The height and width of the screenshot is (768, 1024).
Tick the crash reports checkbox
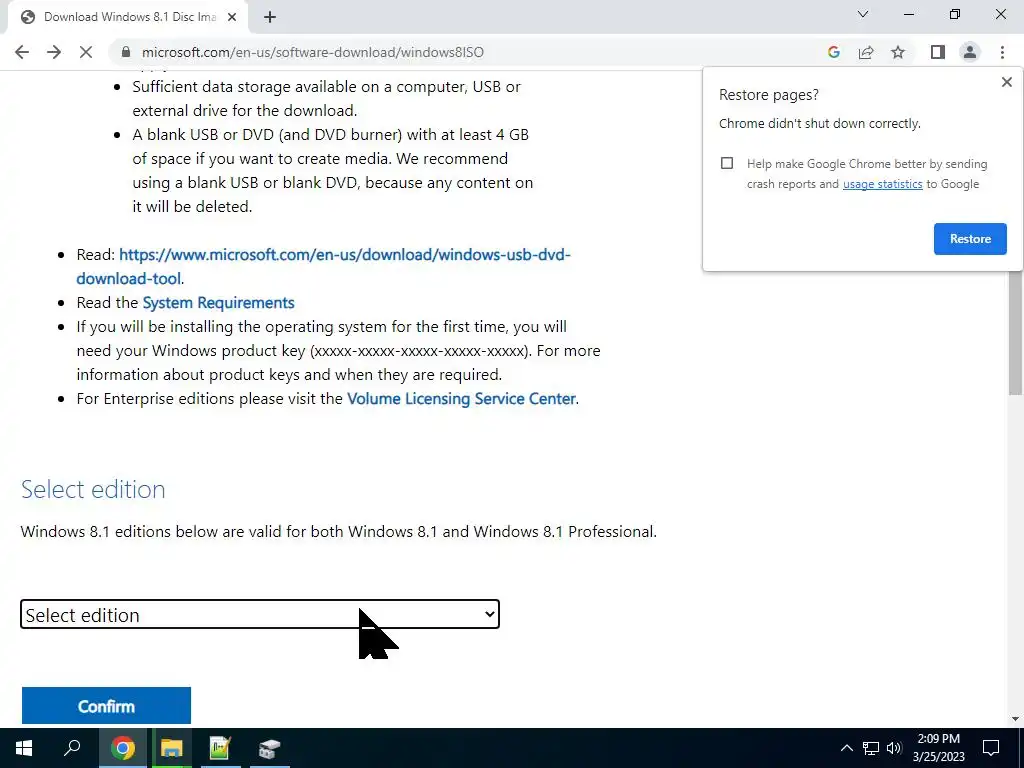[727, 163]
